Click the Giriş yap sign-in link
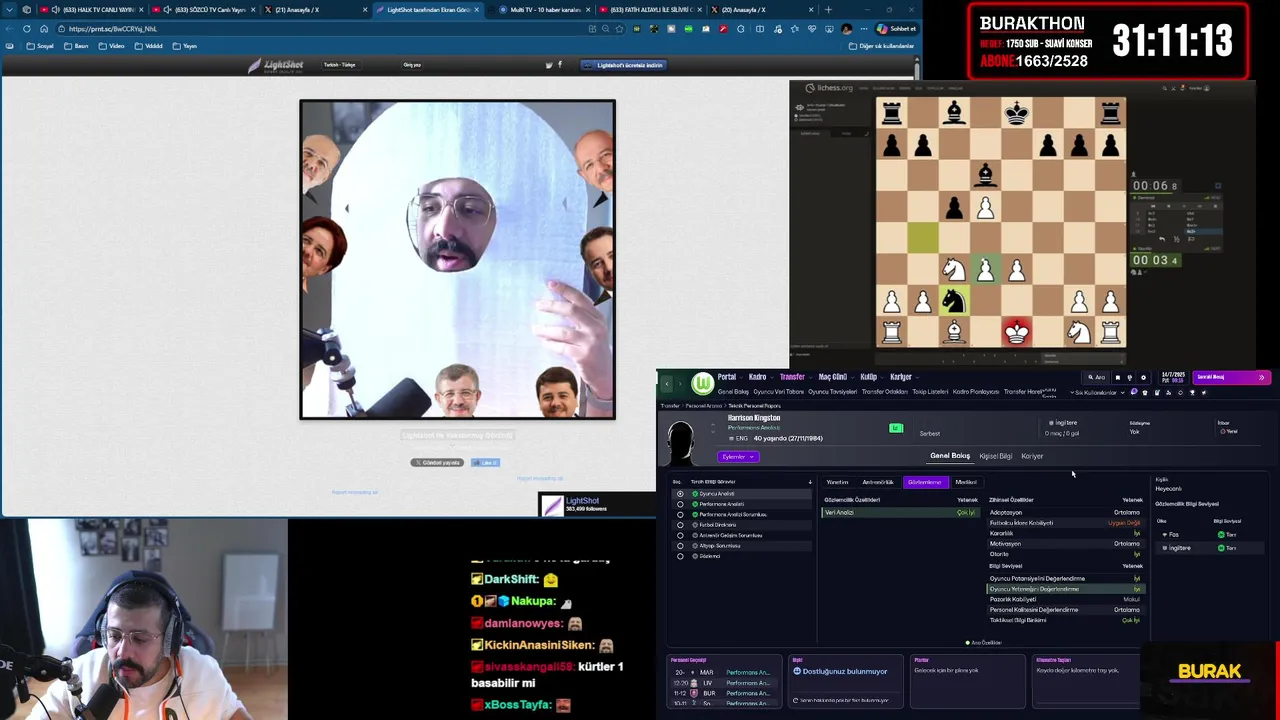 (412, 65)
